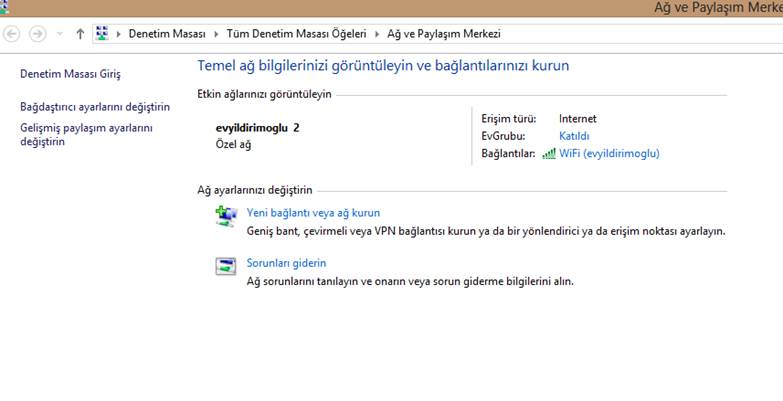Click the new connection setup icon

point(226,216)
